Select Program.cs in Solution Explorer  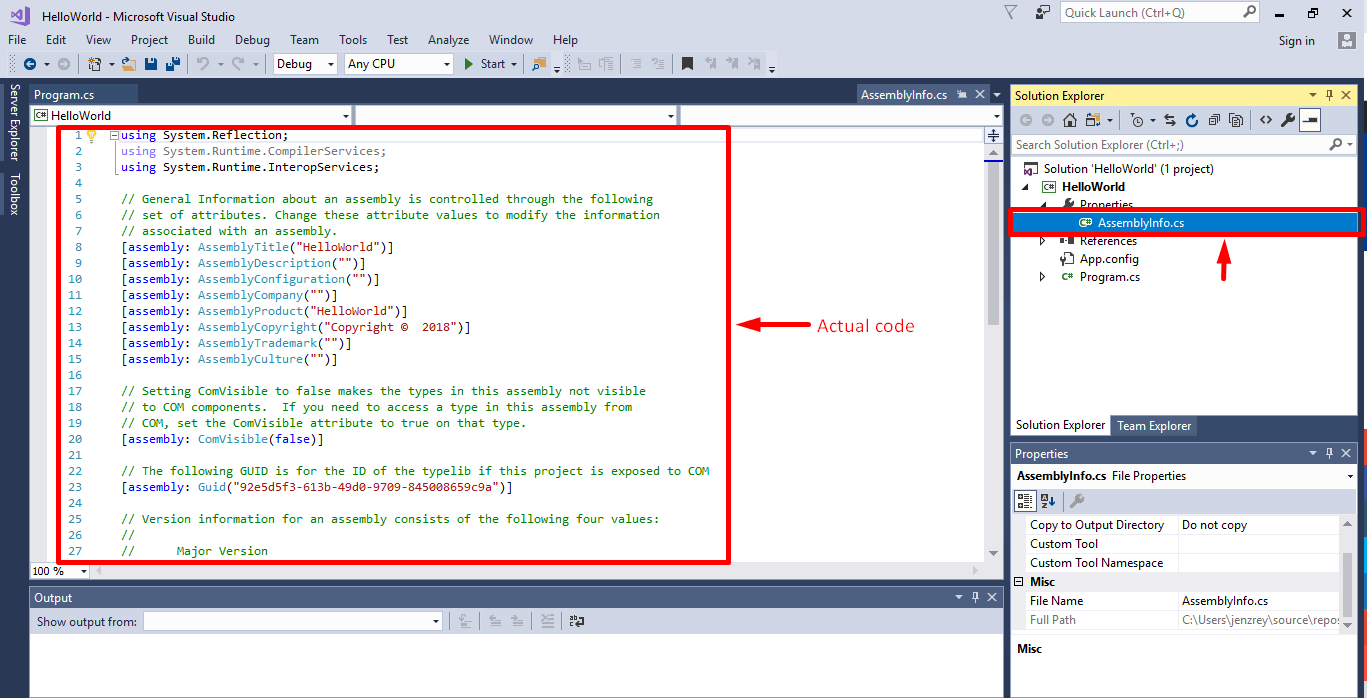[1109, 277]
